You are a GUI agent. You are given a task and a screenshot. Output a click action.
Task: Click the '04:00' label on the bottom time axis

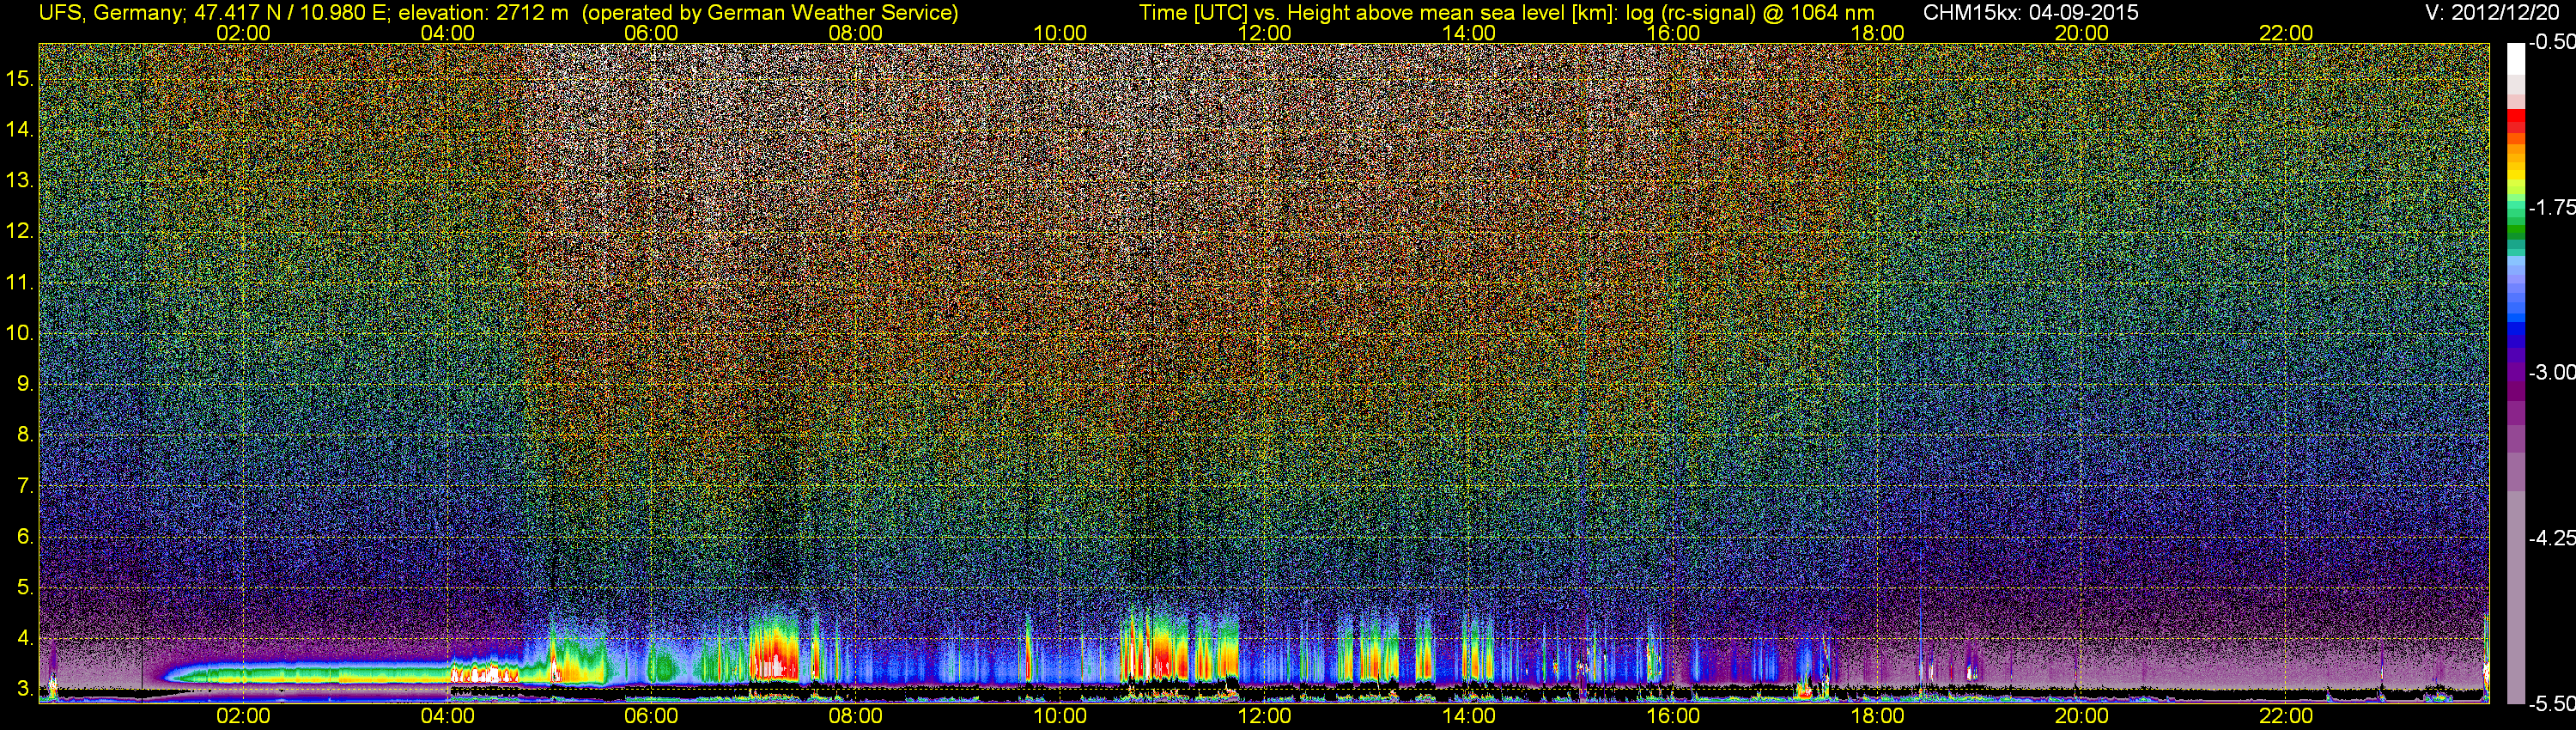coord(447,716)
